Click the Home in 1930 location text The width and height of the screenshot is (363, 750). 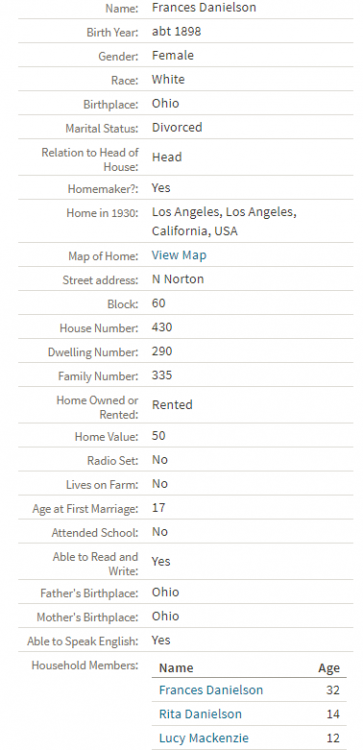[x=224, y=221]
